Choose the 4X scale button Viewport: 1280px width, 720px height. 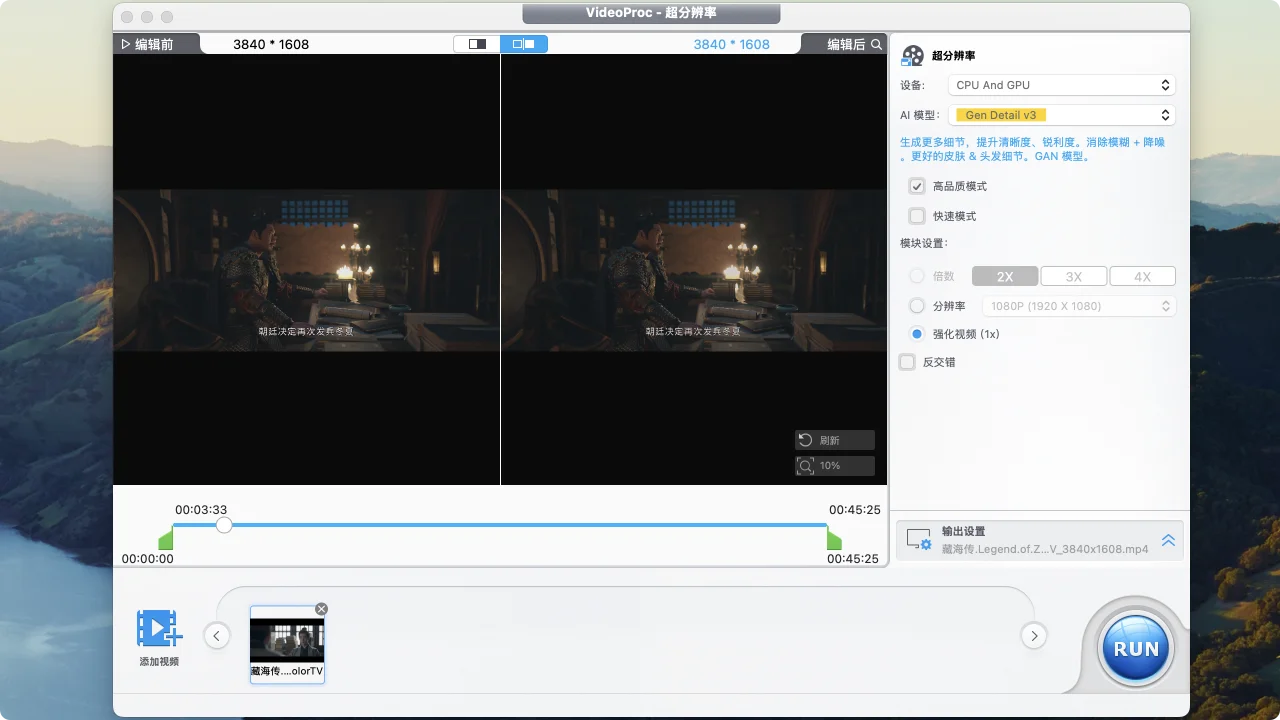tap(1142, 277)
